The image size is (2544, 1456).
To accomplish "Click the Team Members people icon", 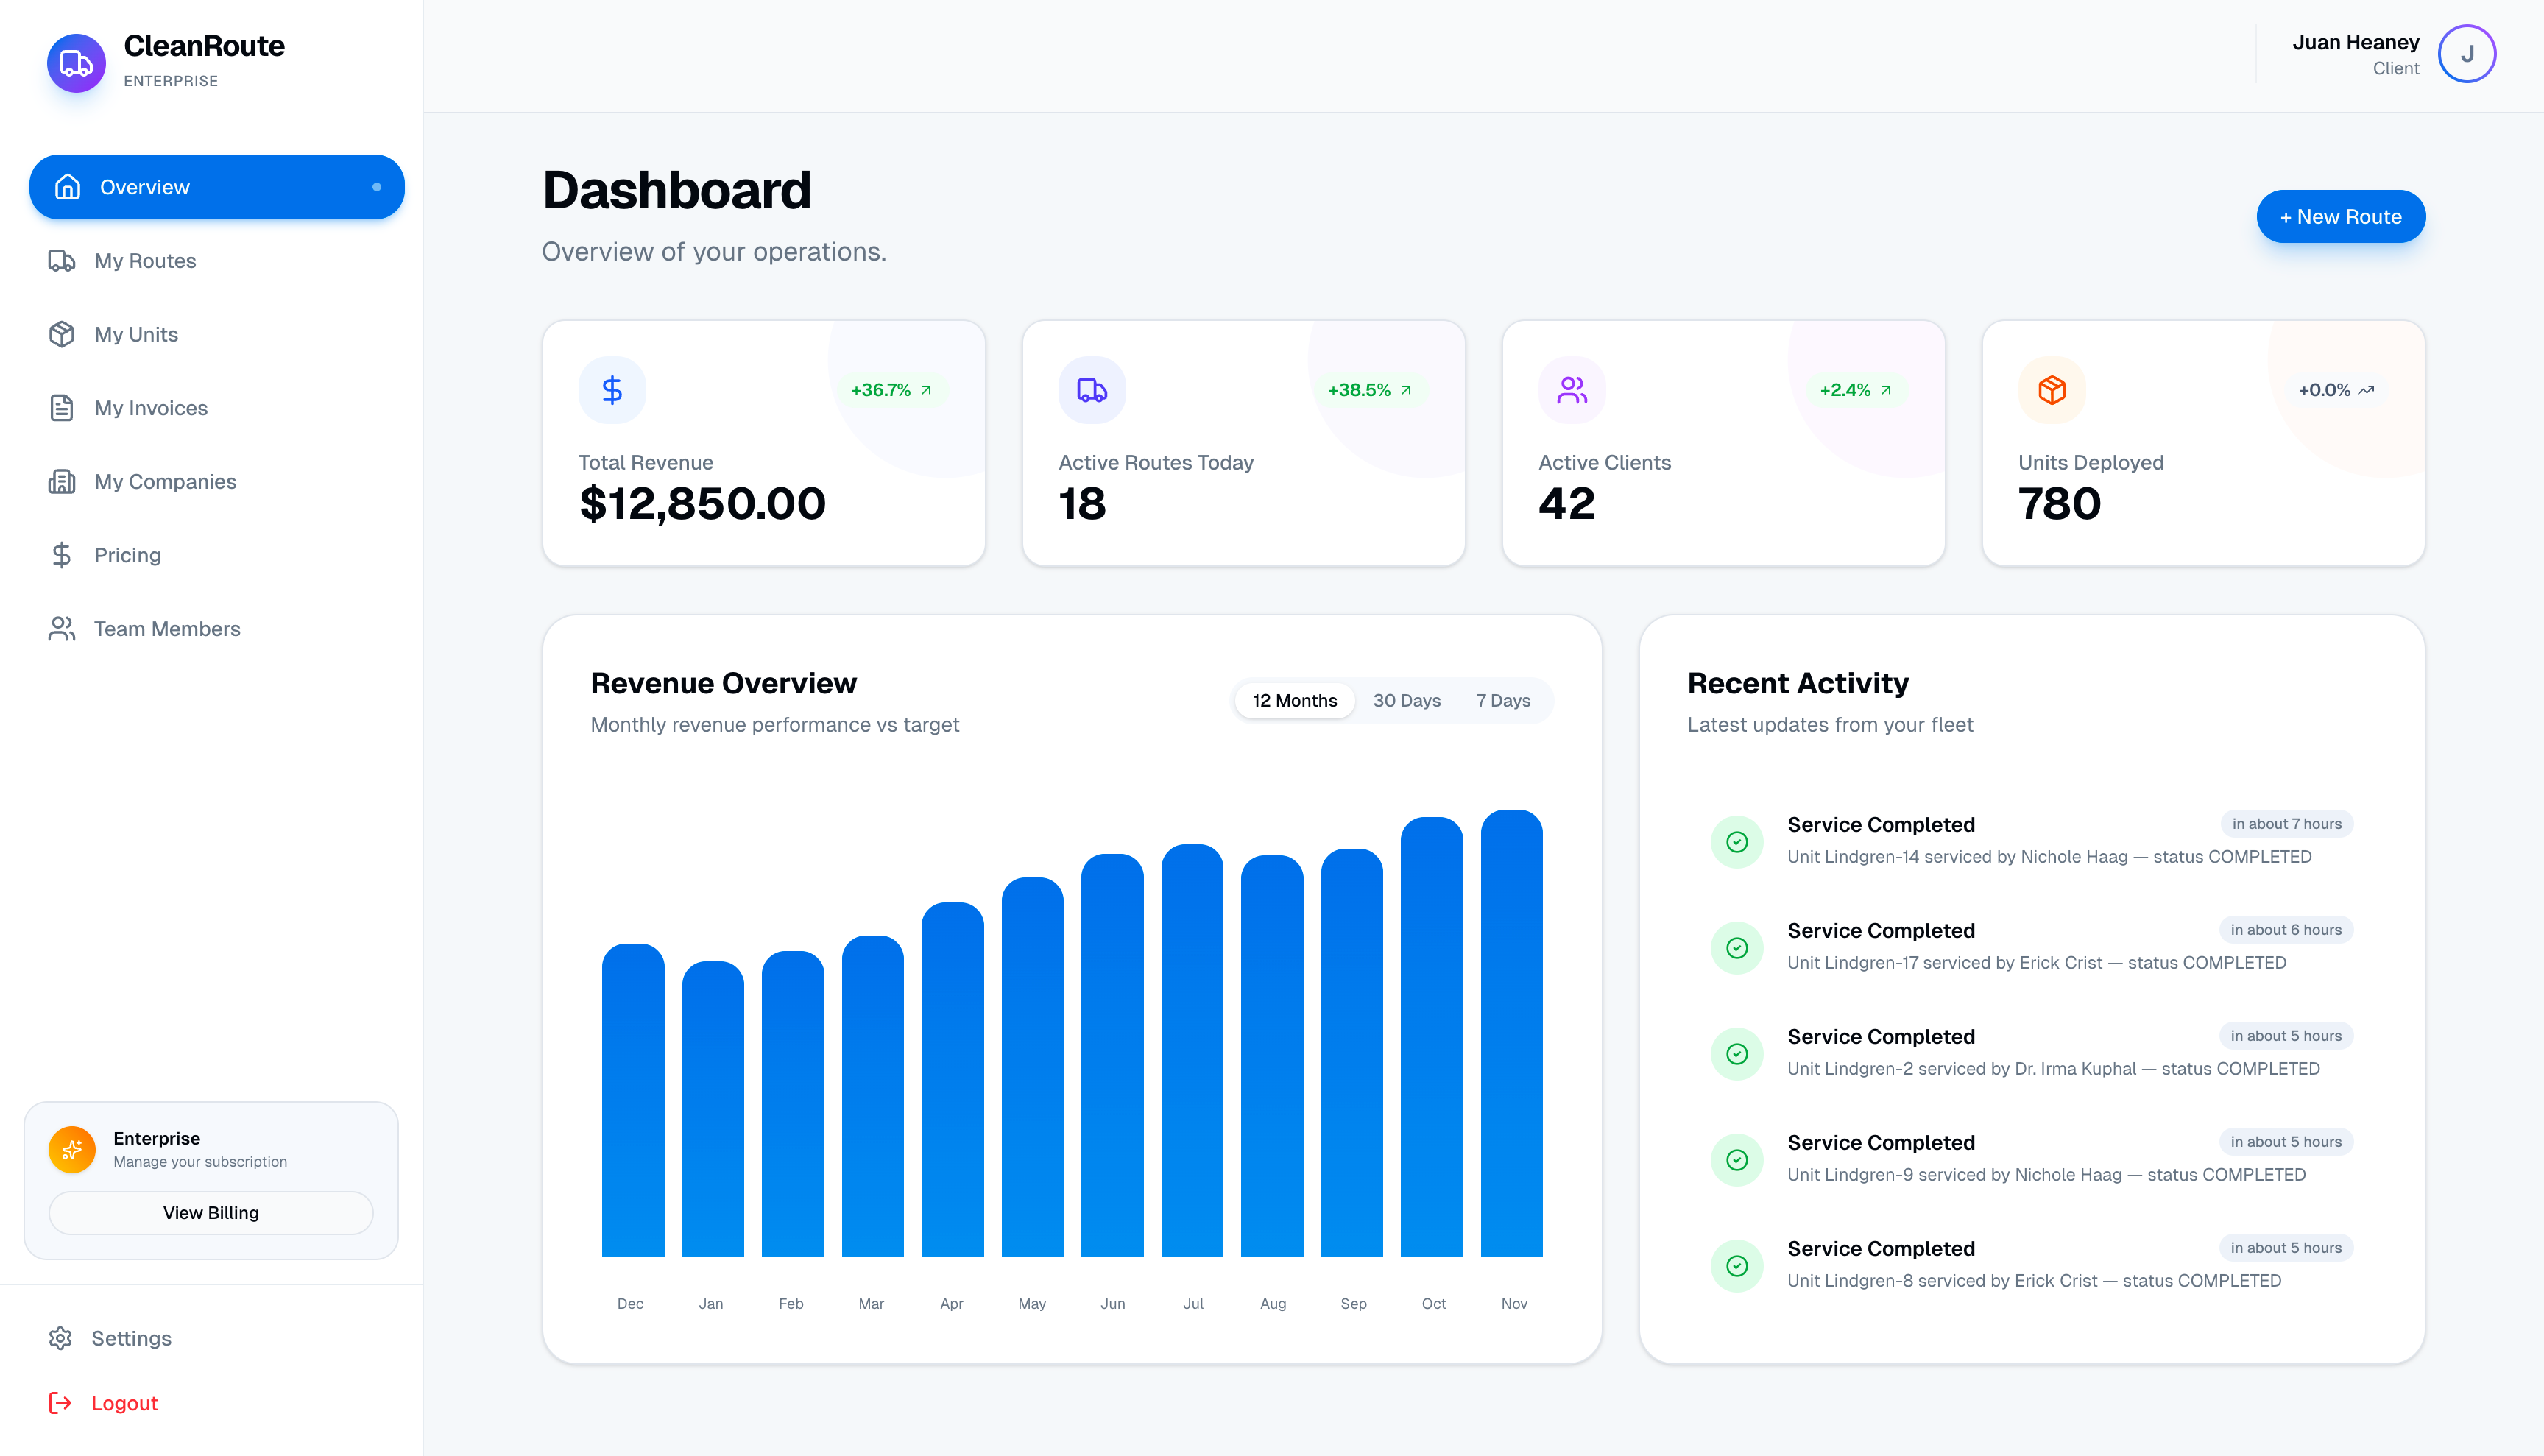I will pyautogui.click(x=61, y=628).
